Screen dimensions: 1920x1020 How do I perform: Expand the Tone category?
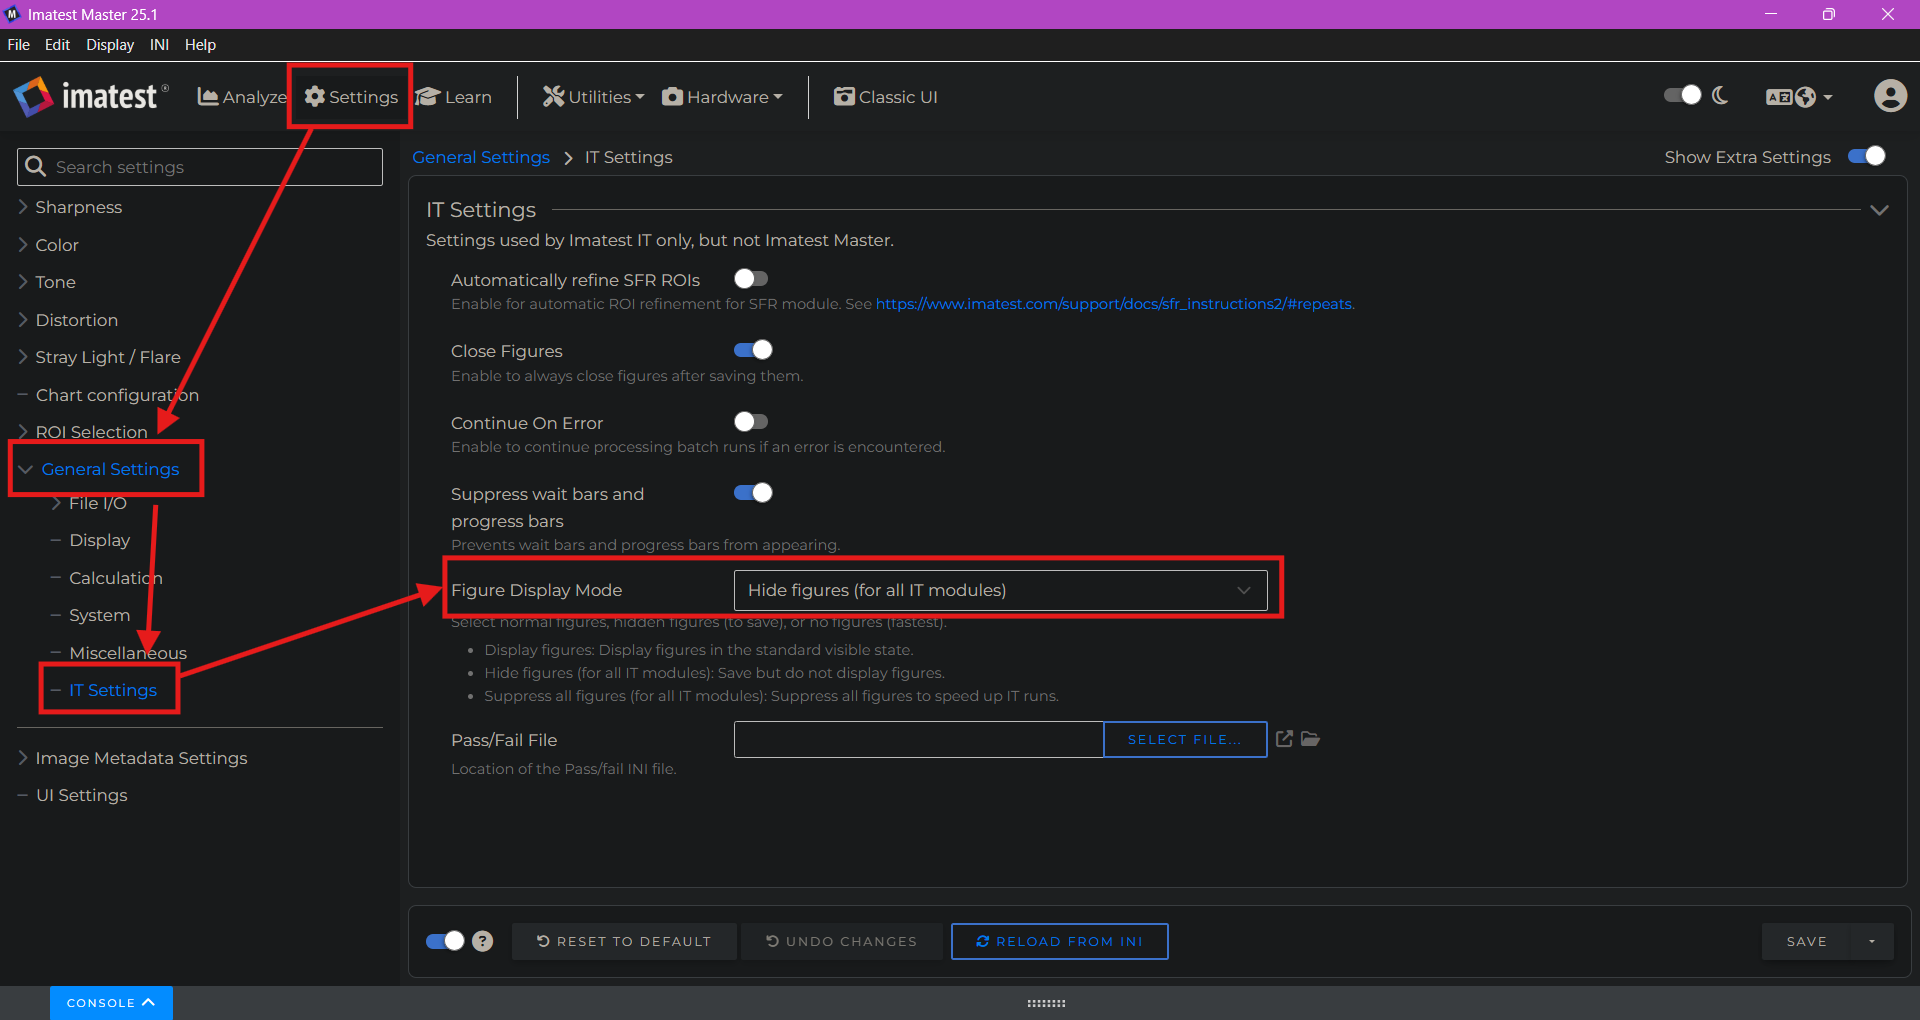point(47,282)
